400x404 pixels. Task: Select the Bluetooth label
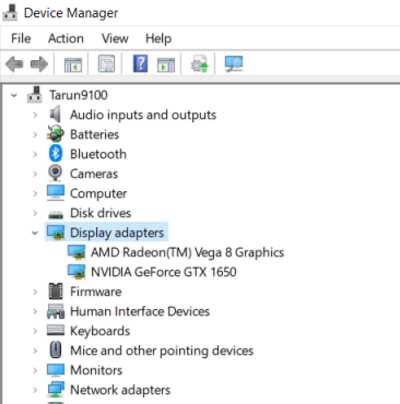[x=98, y=154]
